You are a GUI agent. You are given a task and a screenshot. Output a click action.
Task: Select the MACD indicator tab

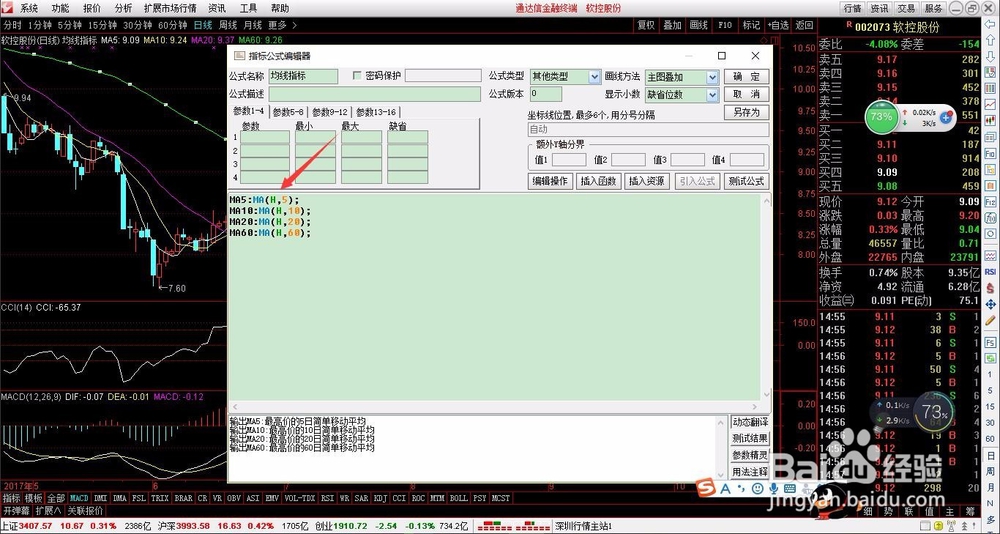pyautogui.click(x=79, y=498)
